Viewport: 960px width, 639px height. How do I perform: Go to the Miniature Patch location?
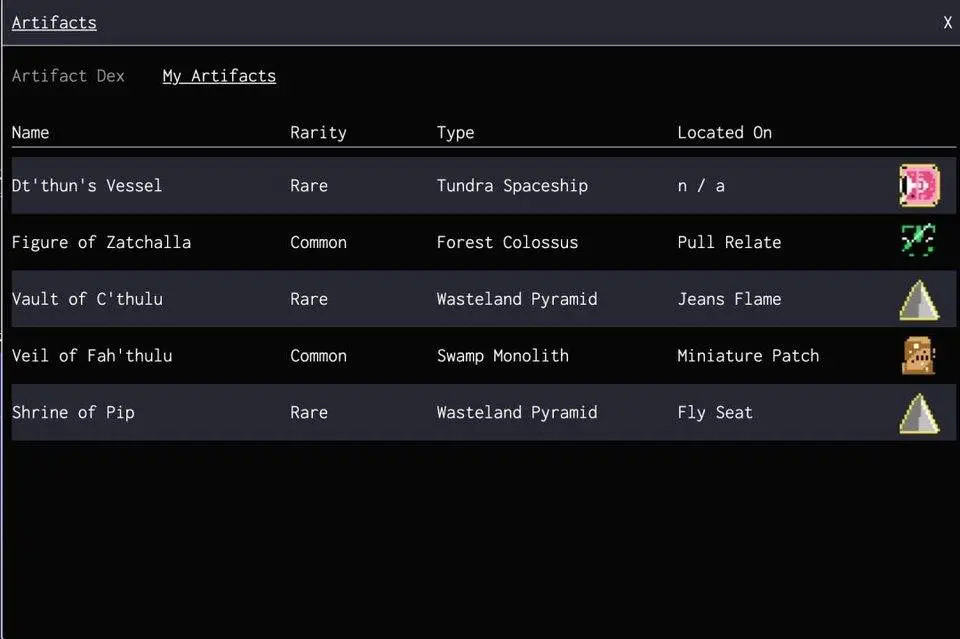tap(748, 356)
